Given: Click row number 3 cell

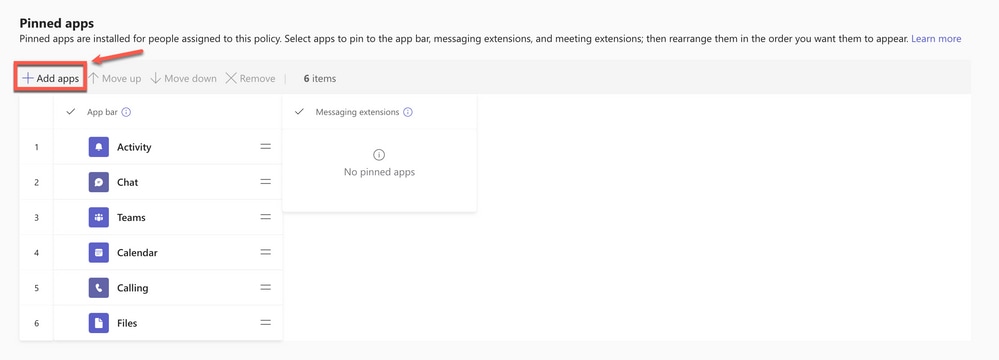Looking at the screenshot, I should [x=36, y=217].
